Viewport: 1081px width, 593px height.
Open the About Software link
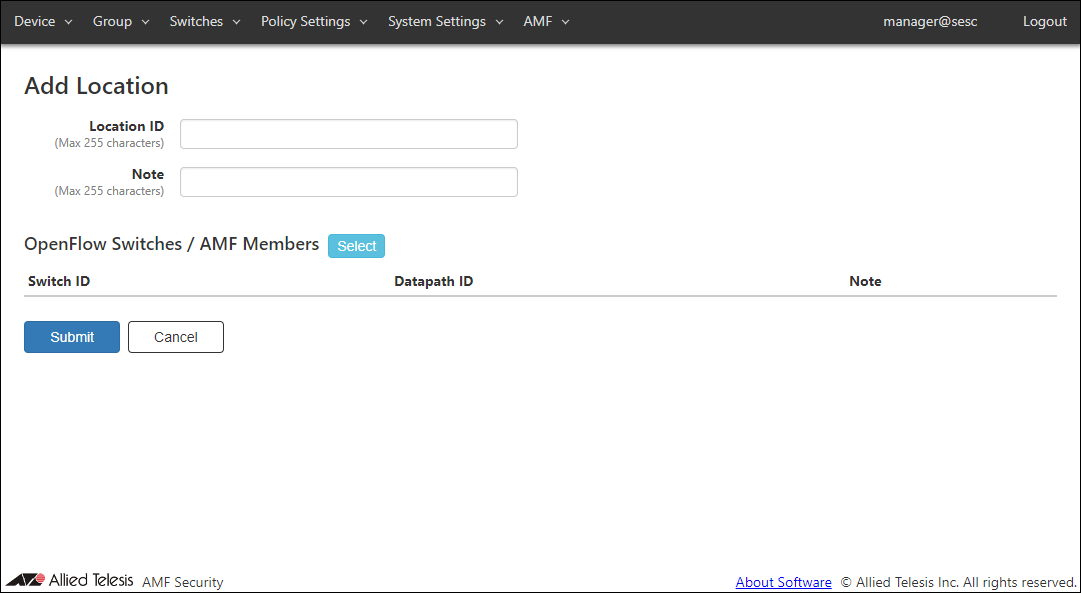point(783,582)
